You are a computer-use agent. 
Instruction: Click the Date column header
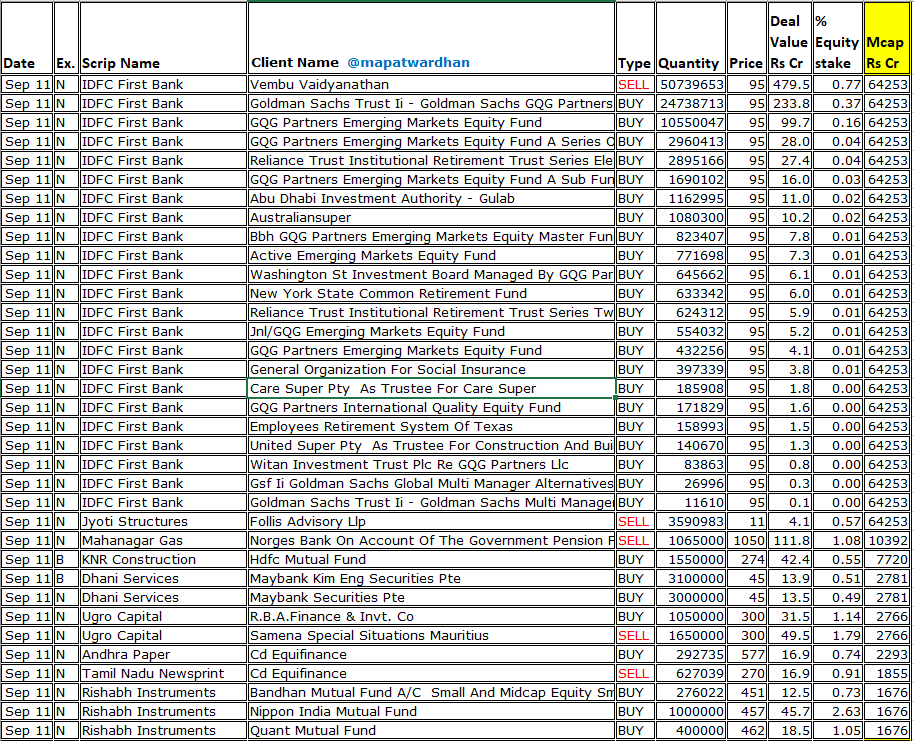coord(27,38)
